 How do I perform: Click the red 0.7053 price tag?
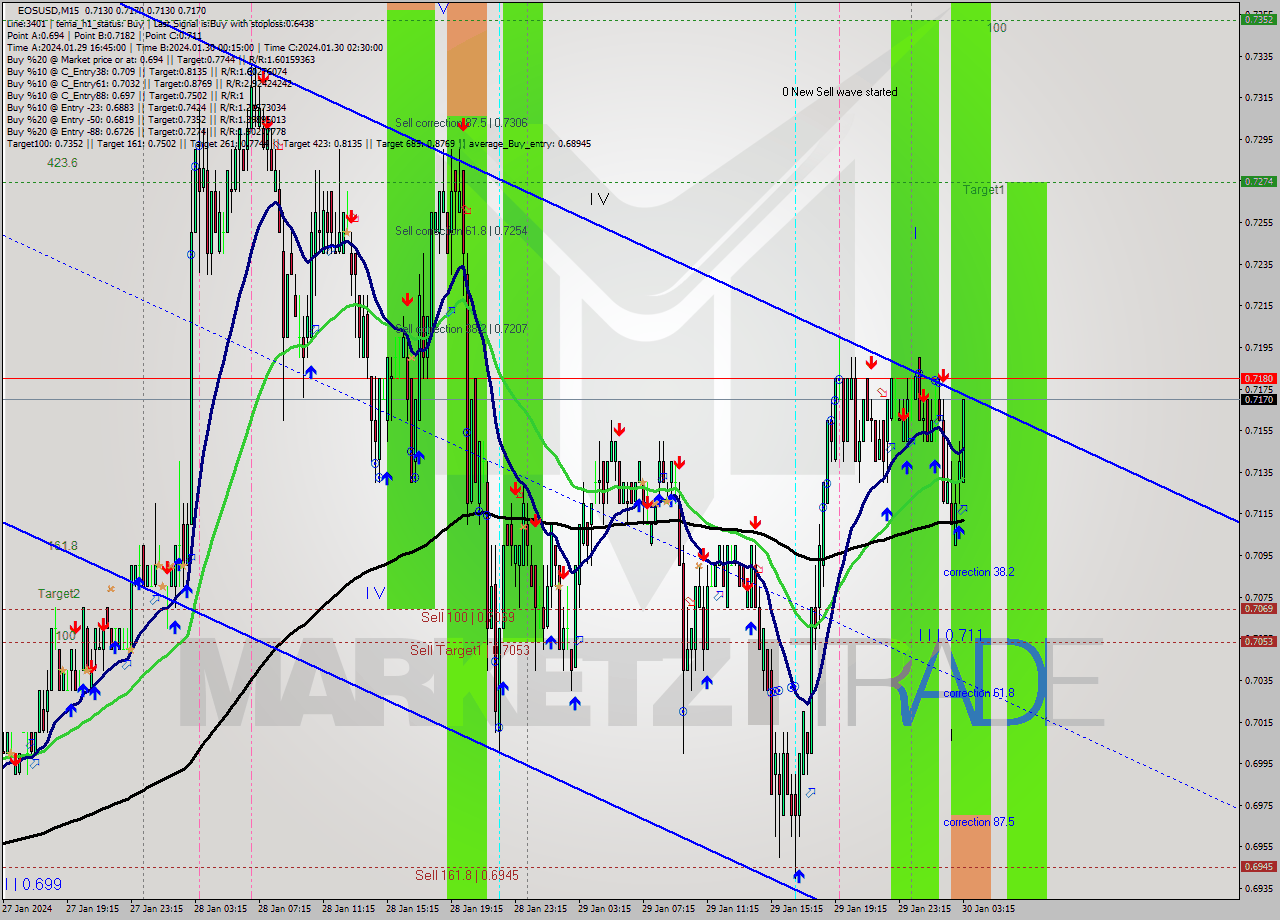point(1257,641)
